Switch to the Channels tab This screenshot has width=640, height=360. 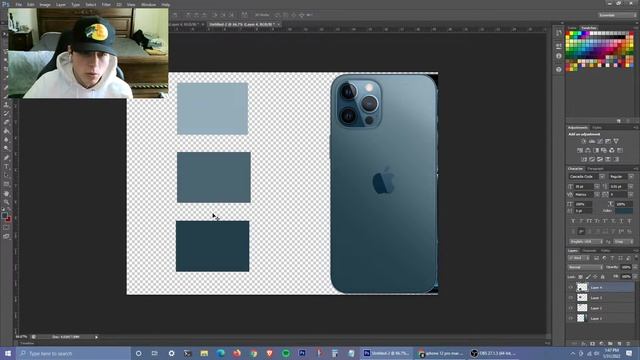[589, 251]
